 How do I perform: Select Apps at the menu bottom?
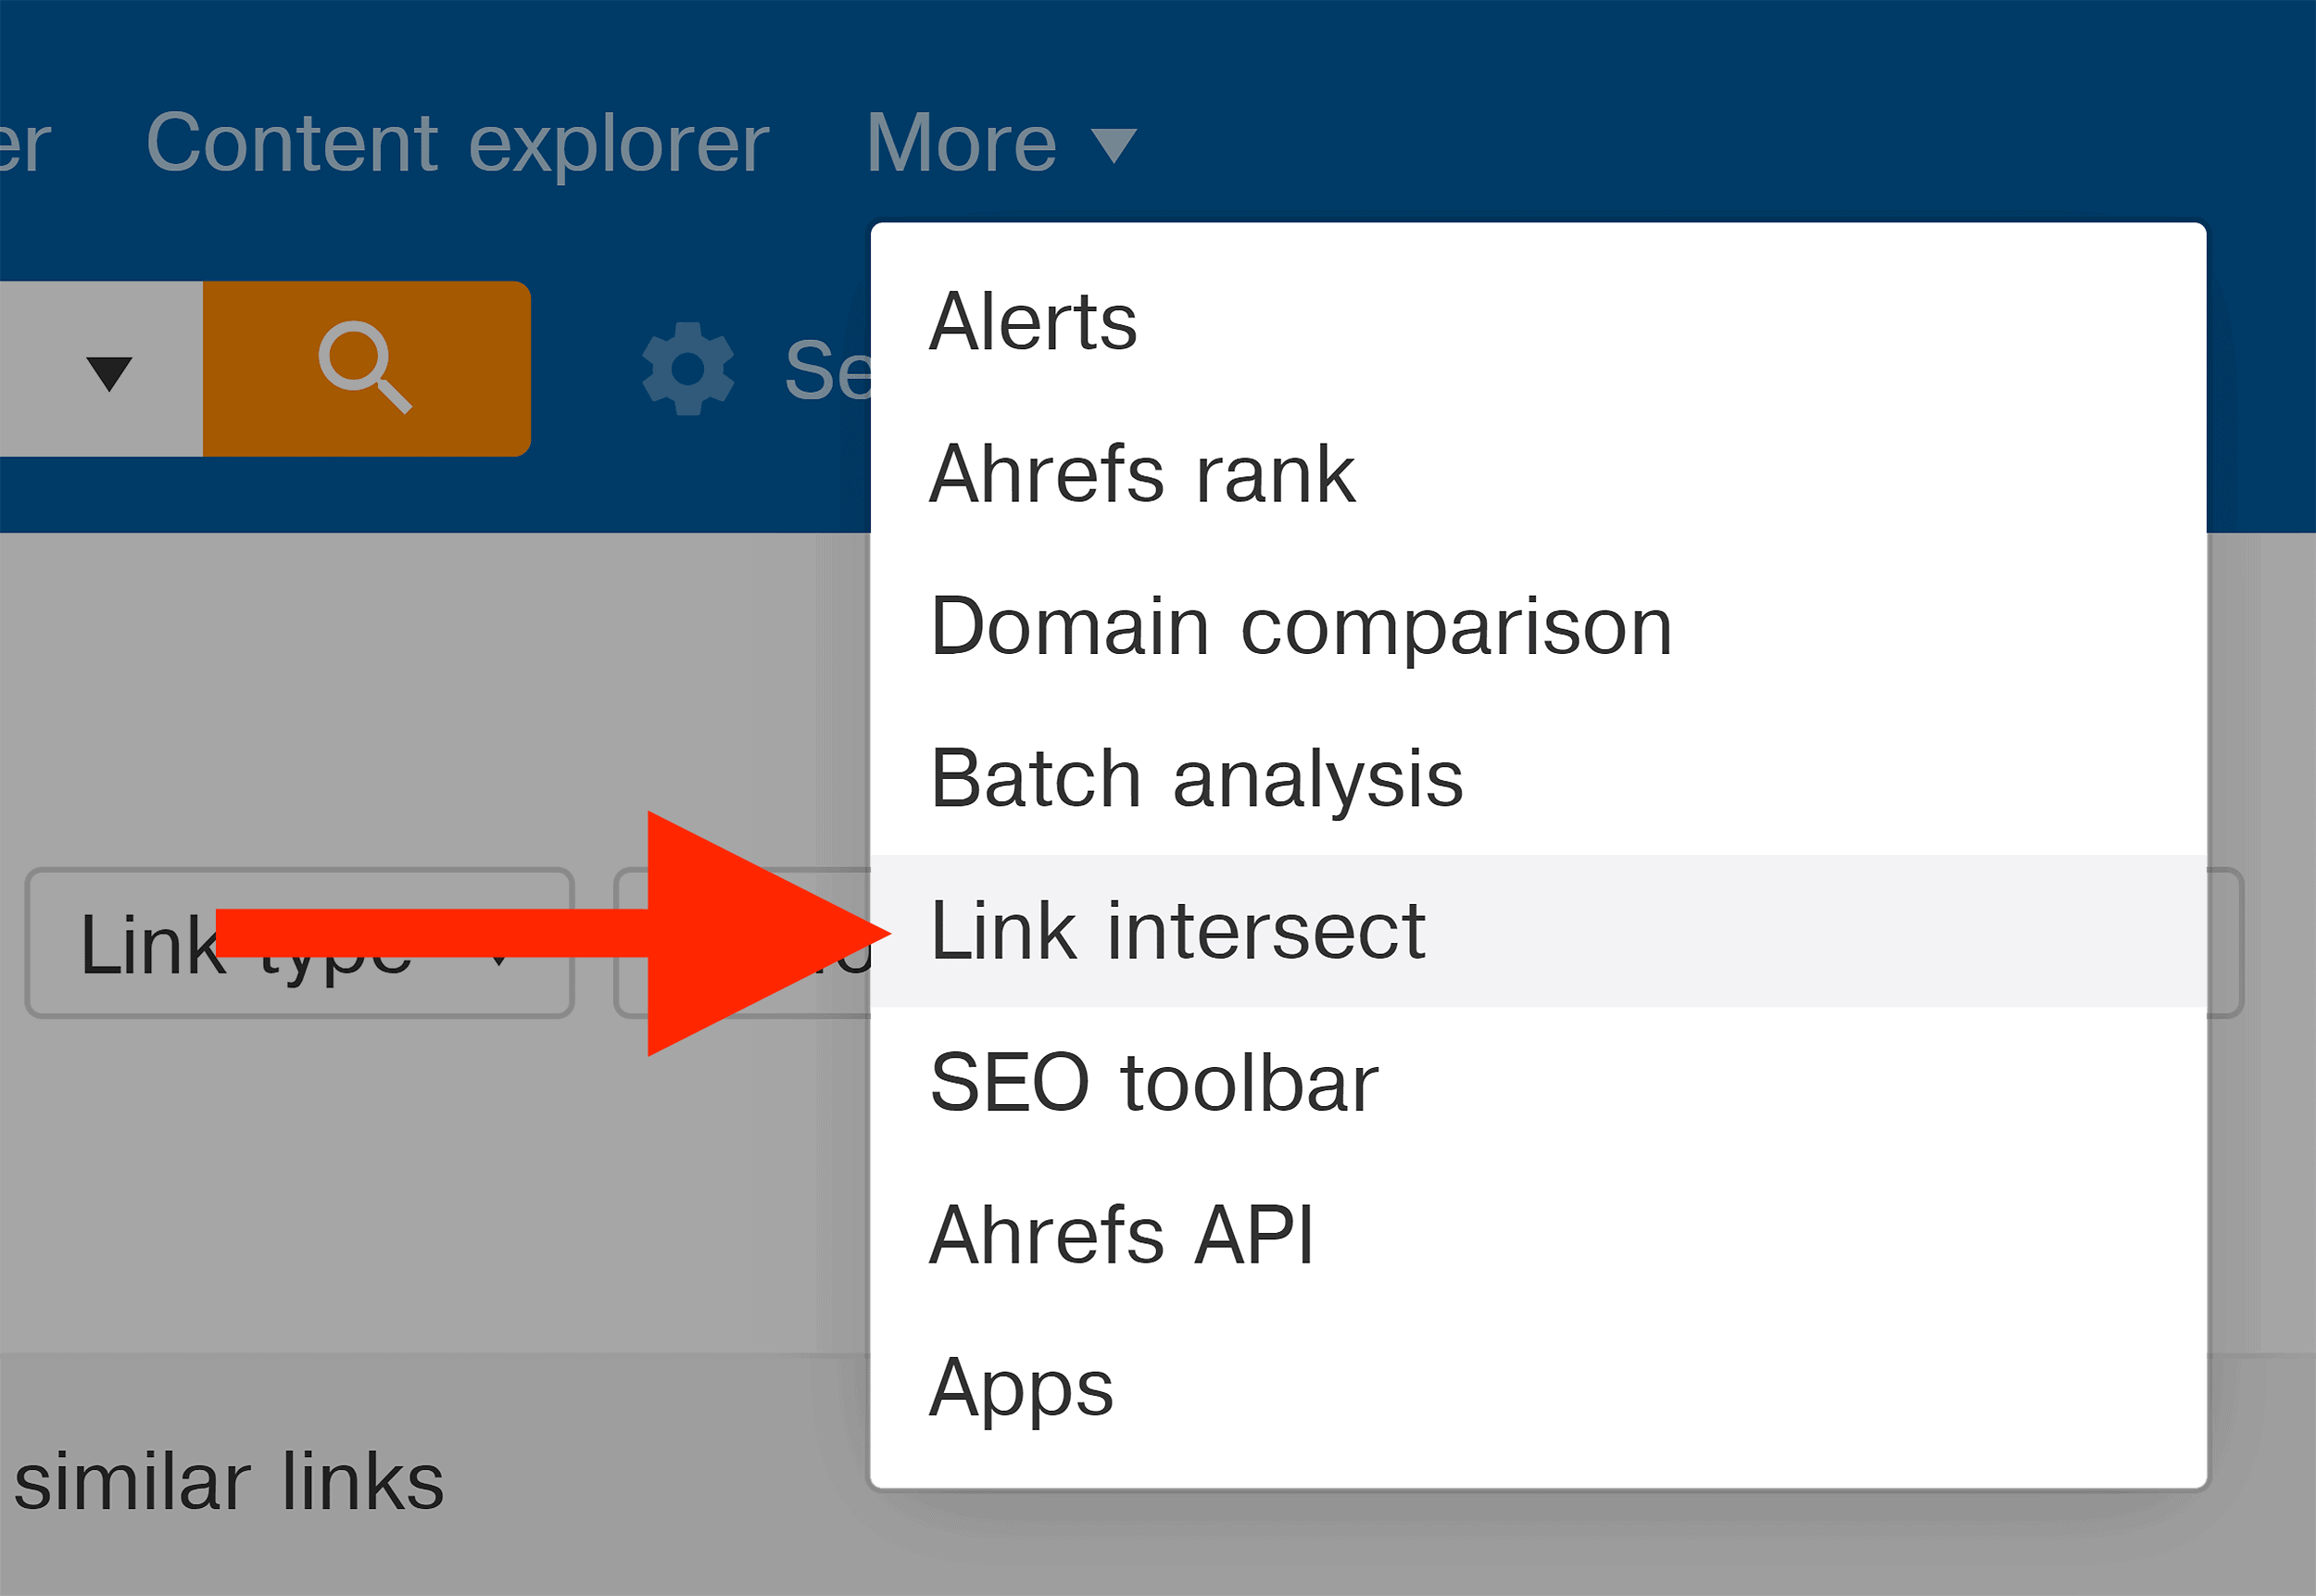click(x=1538, y=1386)
